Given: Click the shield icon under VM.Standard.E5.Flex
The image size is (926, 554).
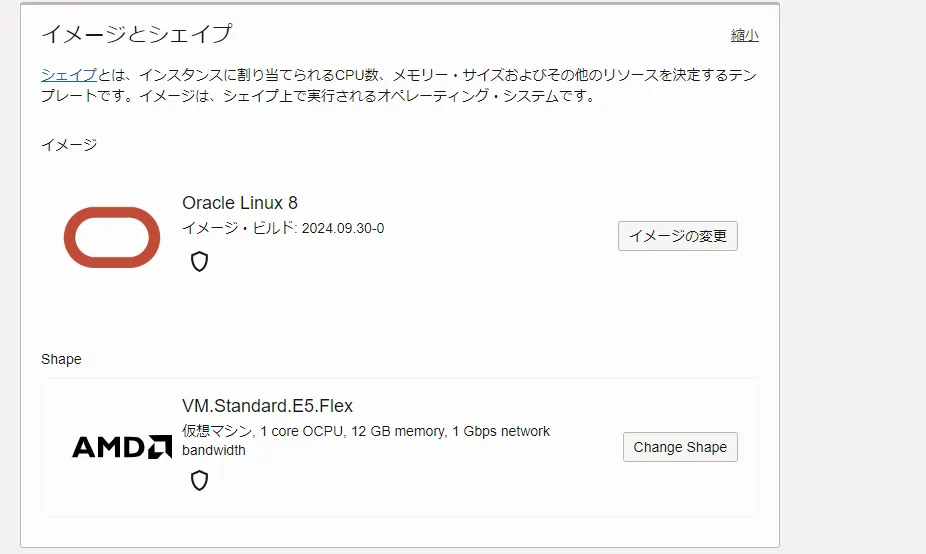Looking at the screenshot, I should tap(199, 481).
